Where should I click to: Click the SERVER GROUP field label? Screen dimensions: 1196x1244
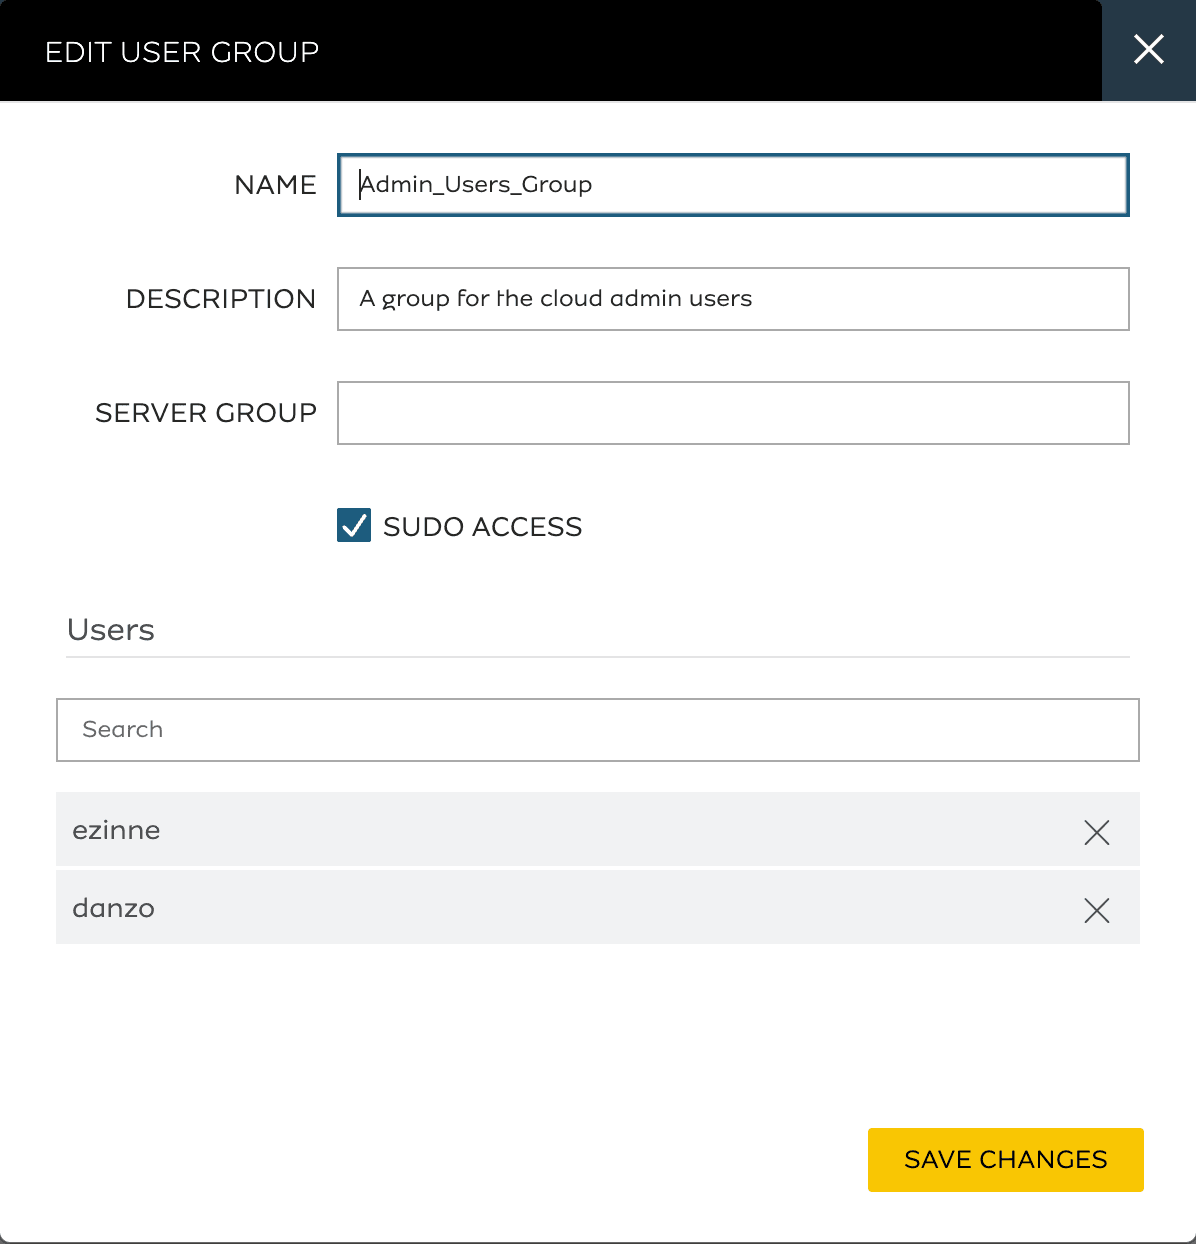206,413
